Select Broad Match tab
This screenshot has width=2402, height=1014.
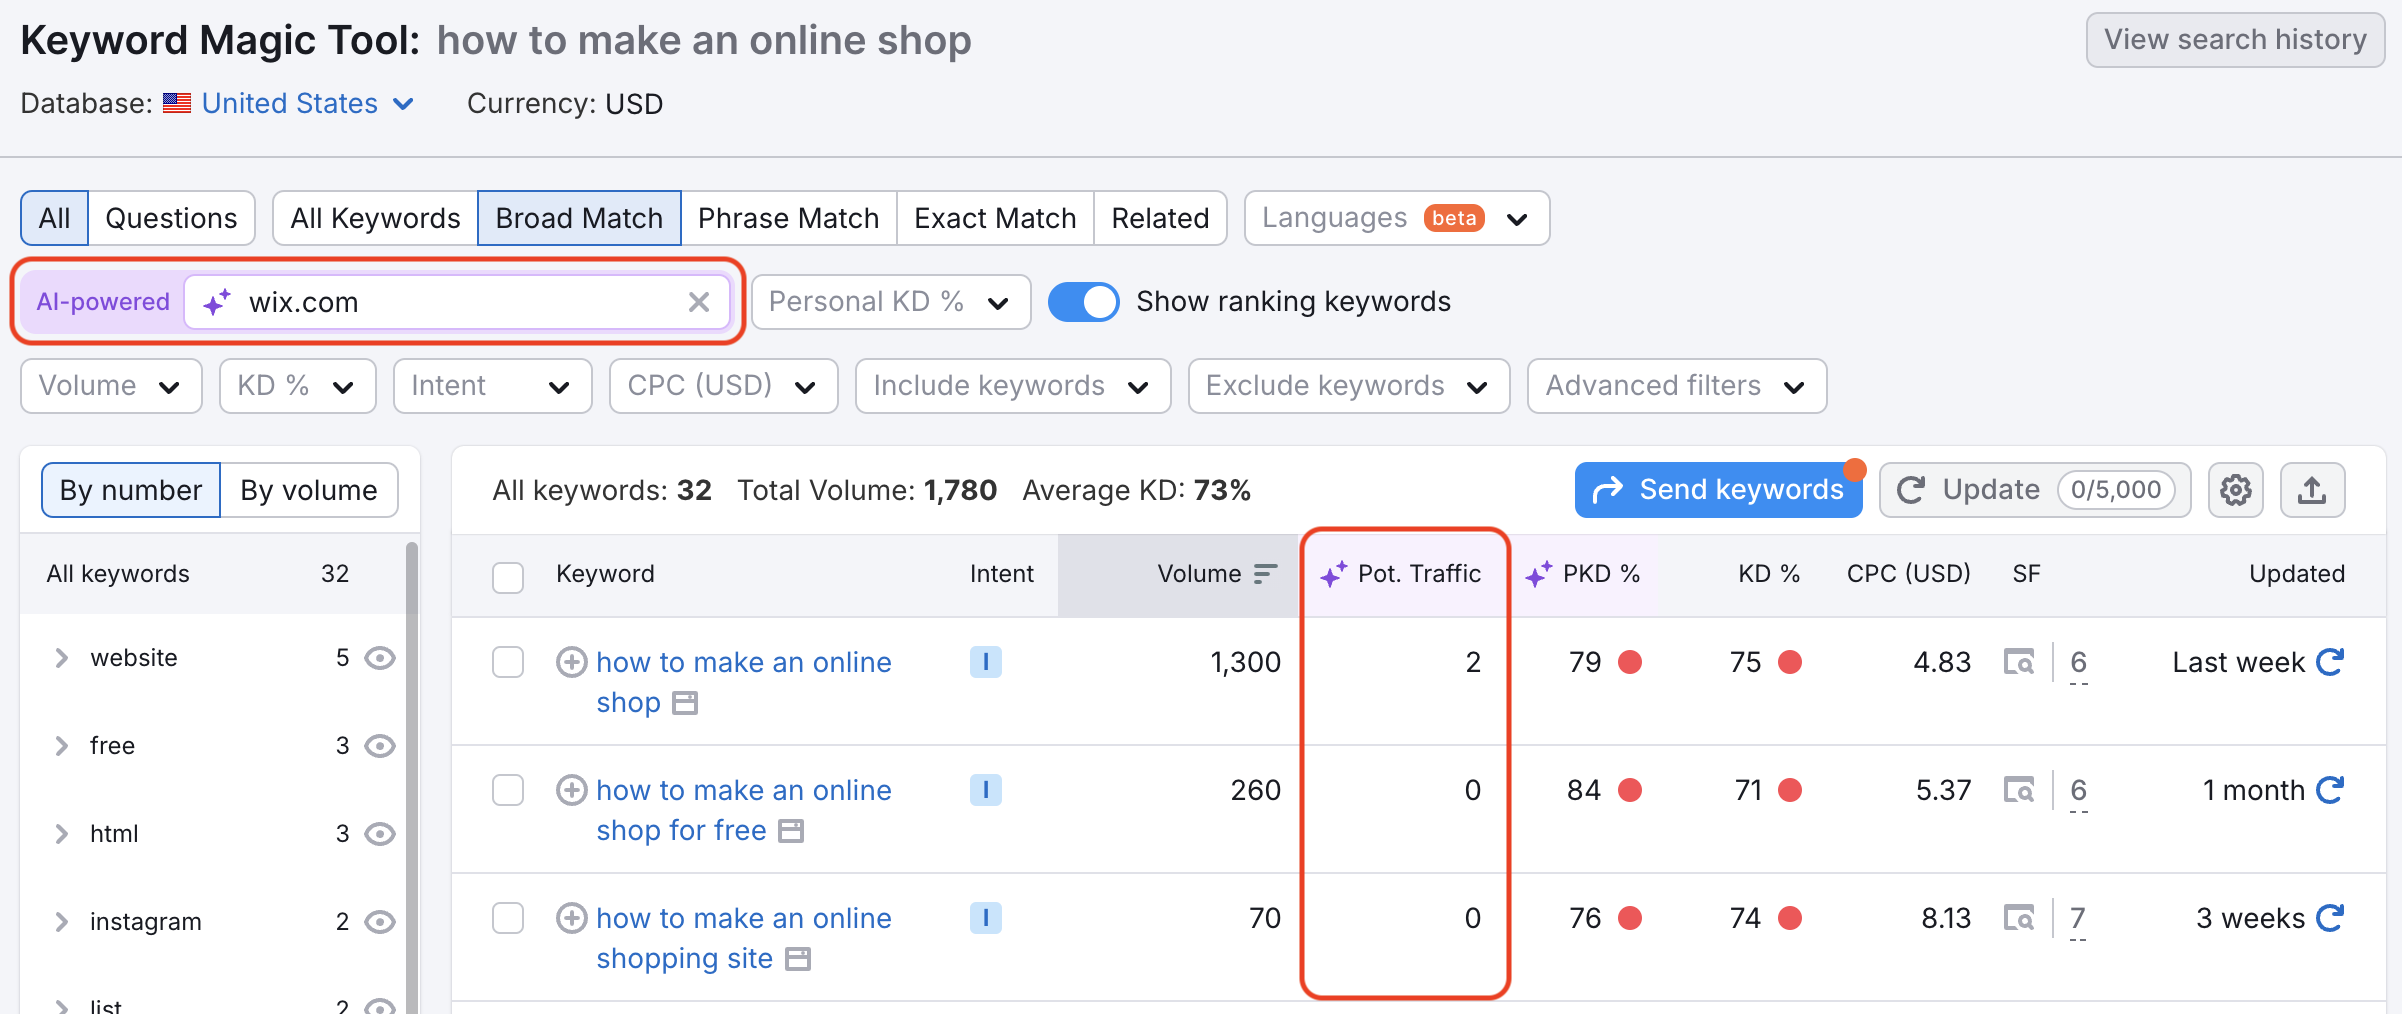(x=580, y=218)
